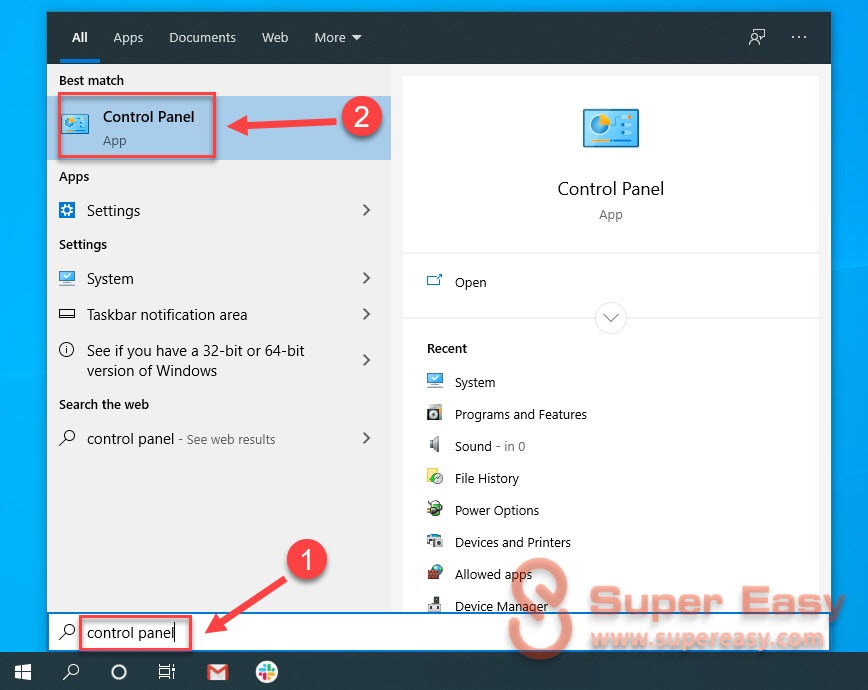Select control panel See web results
The width and height of the screenshot is (868, 690).
click(x=219, y=439)
